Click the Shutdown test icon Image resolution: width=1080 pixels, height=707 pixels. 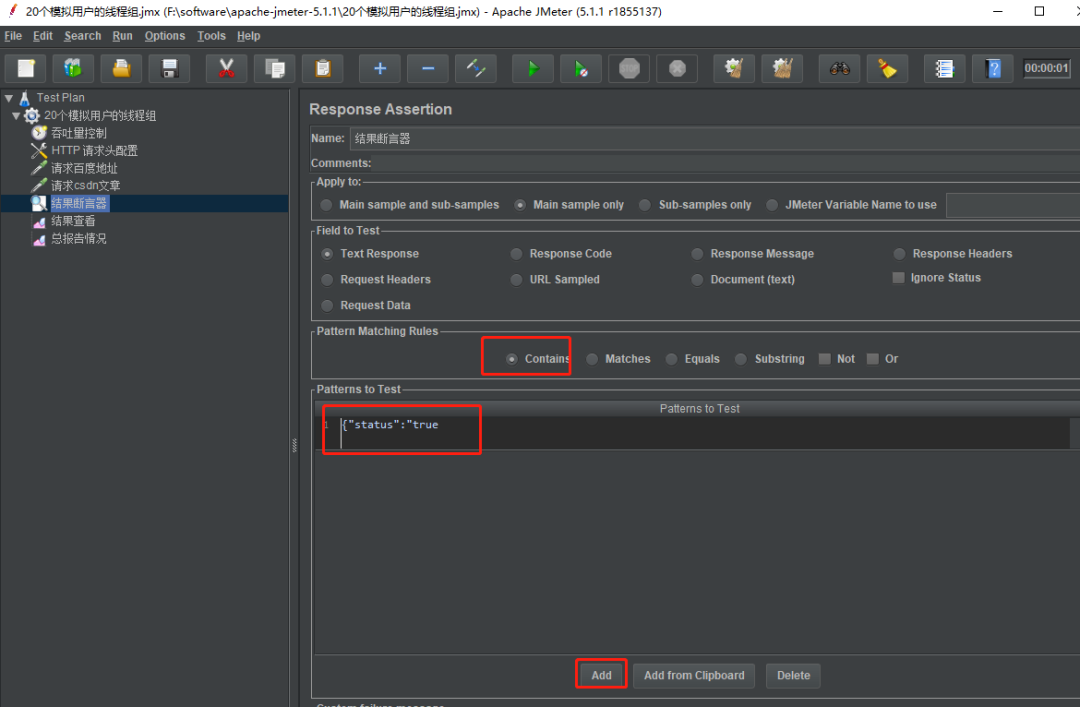pyautogui.click(x=677, y=68)
